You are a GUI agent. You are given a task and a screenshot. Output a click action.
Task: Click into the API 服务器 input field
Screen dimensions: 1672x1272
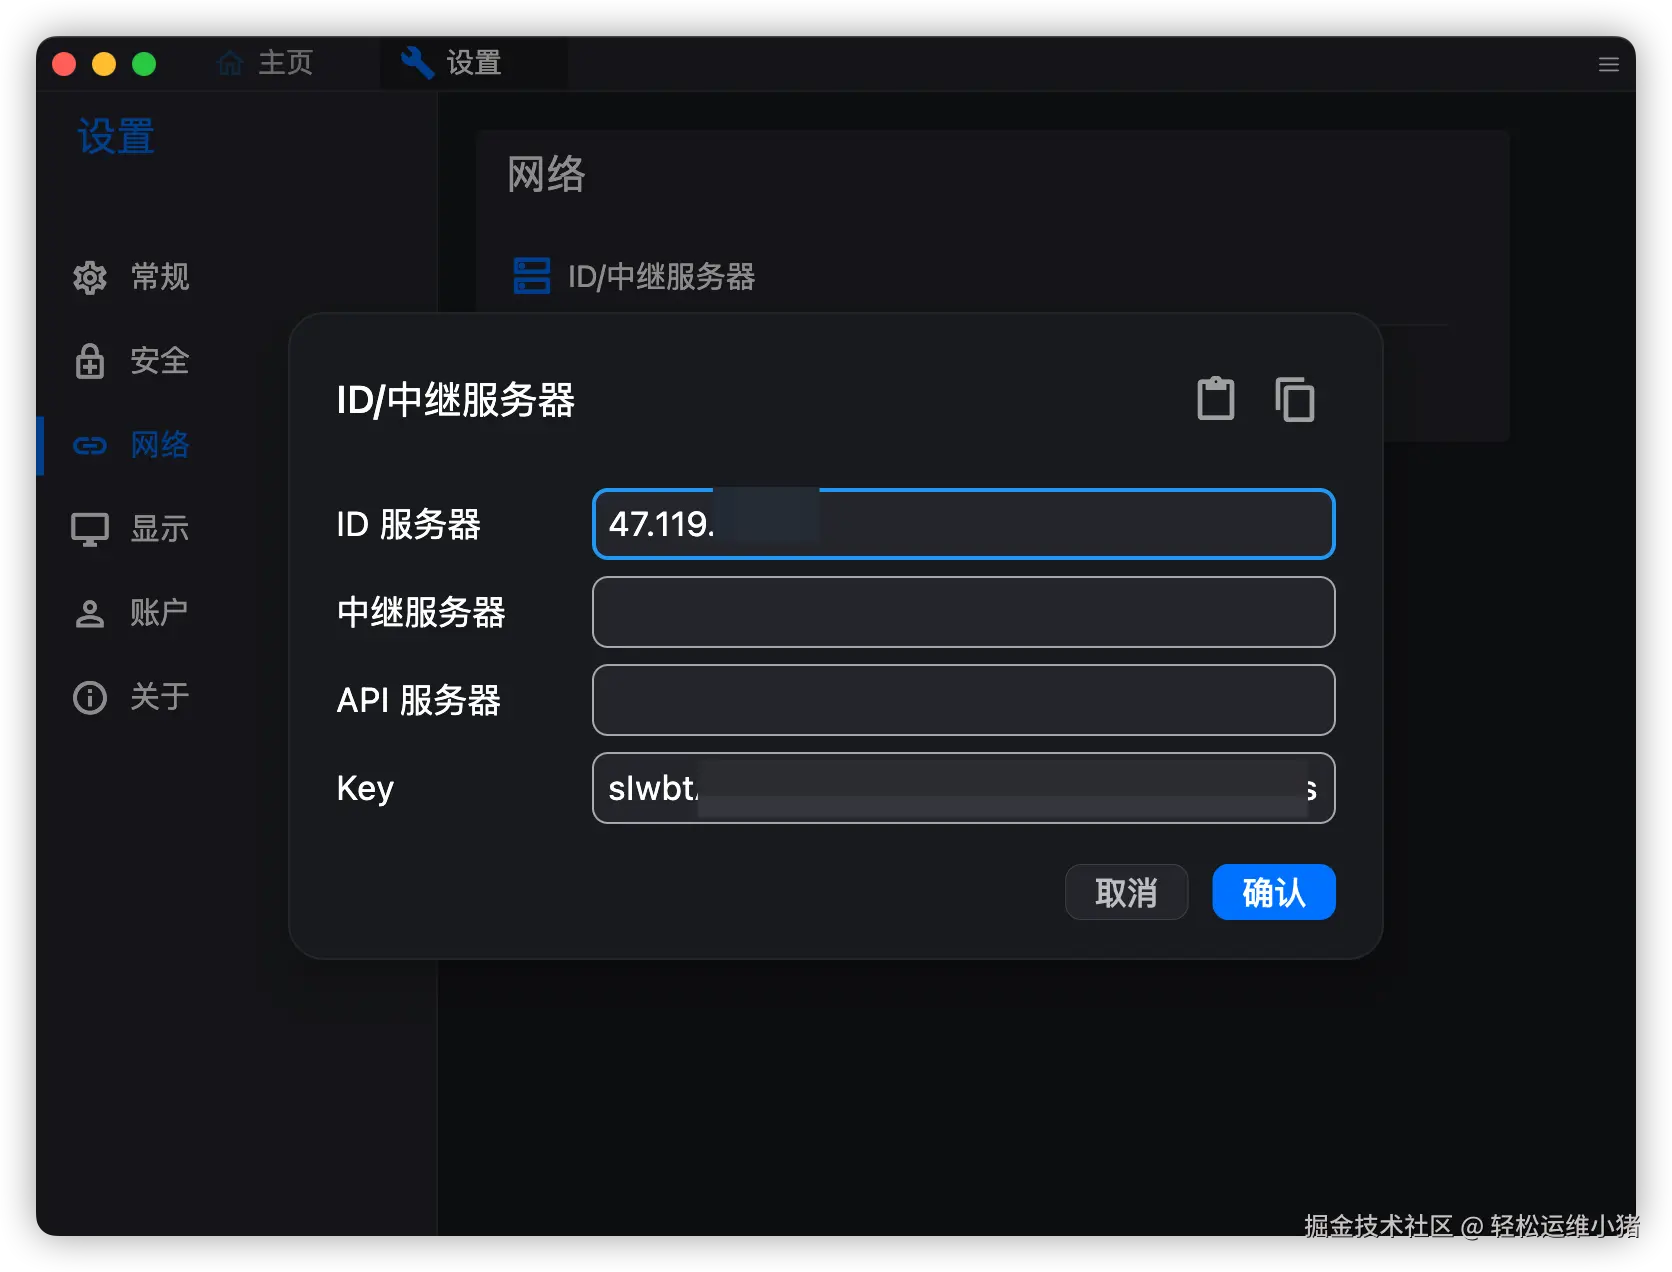click(x=964, y=700)
